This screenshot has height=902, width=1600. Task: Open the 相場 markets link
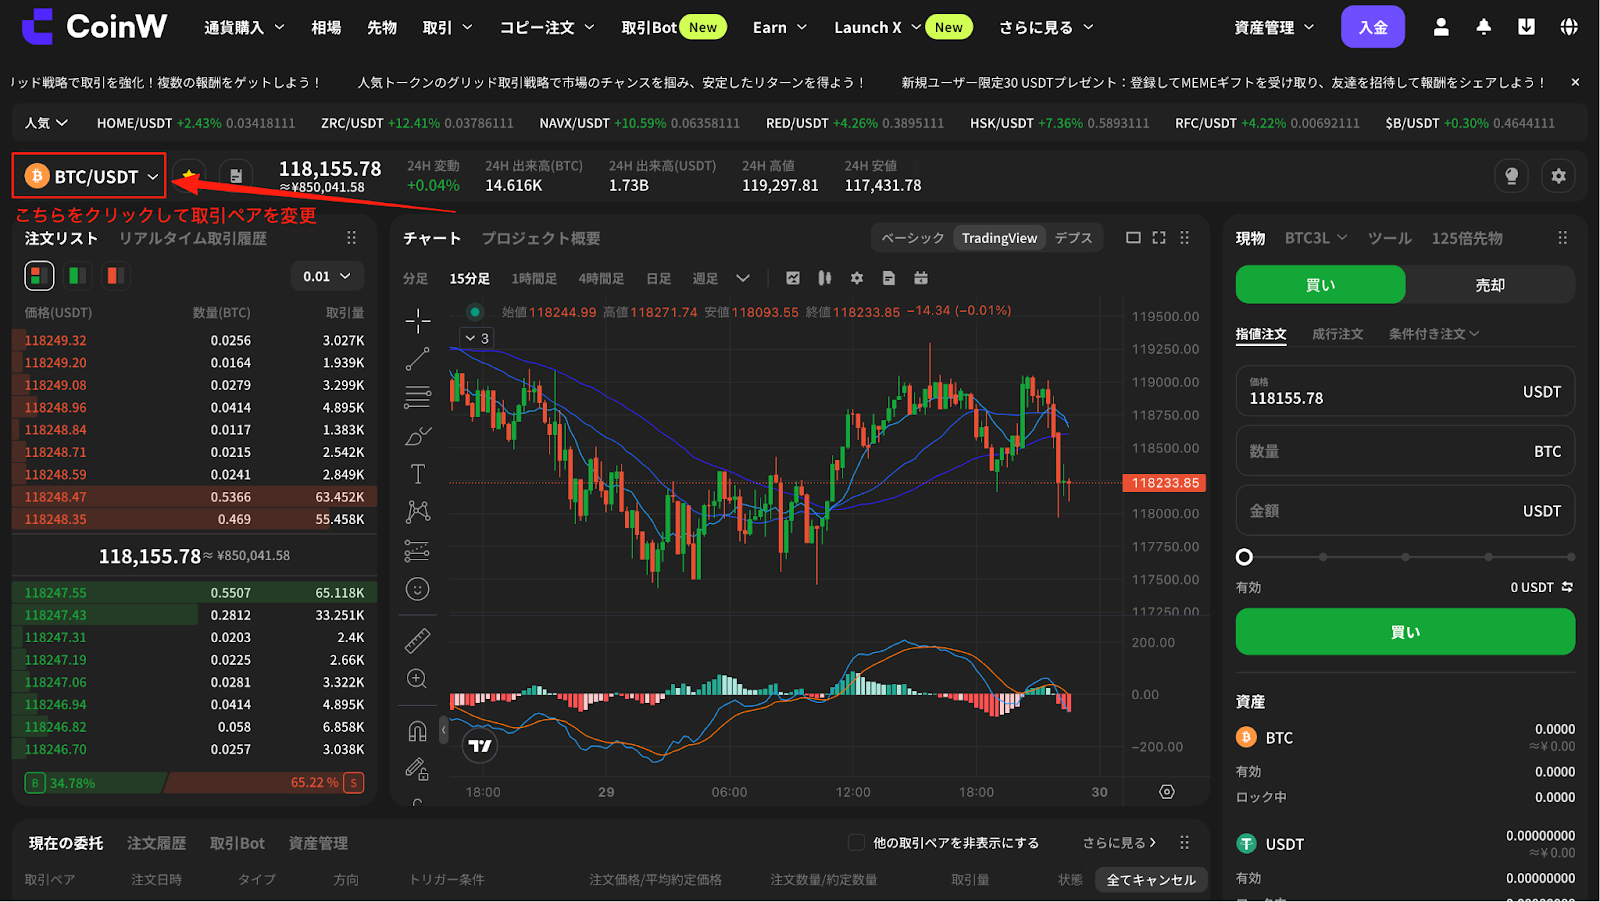tap(326, 27)
